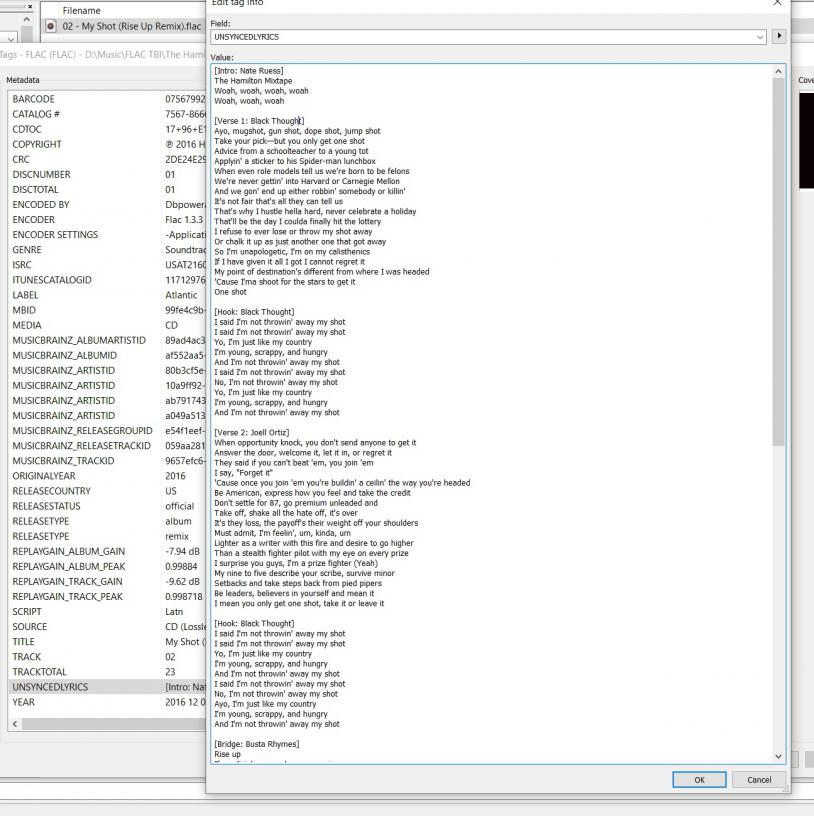
Task: Click the arrow button beside Field combo
Action: tap(779, 37)
